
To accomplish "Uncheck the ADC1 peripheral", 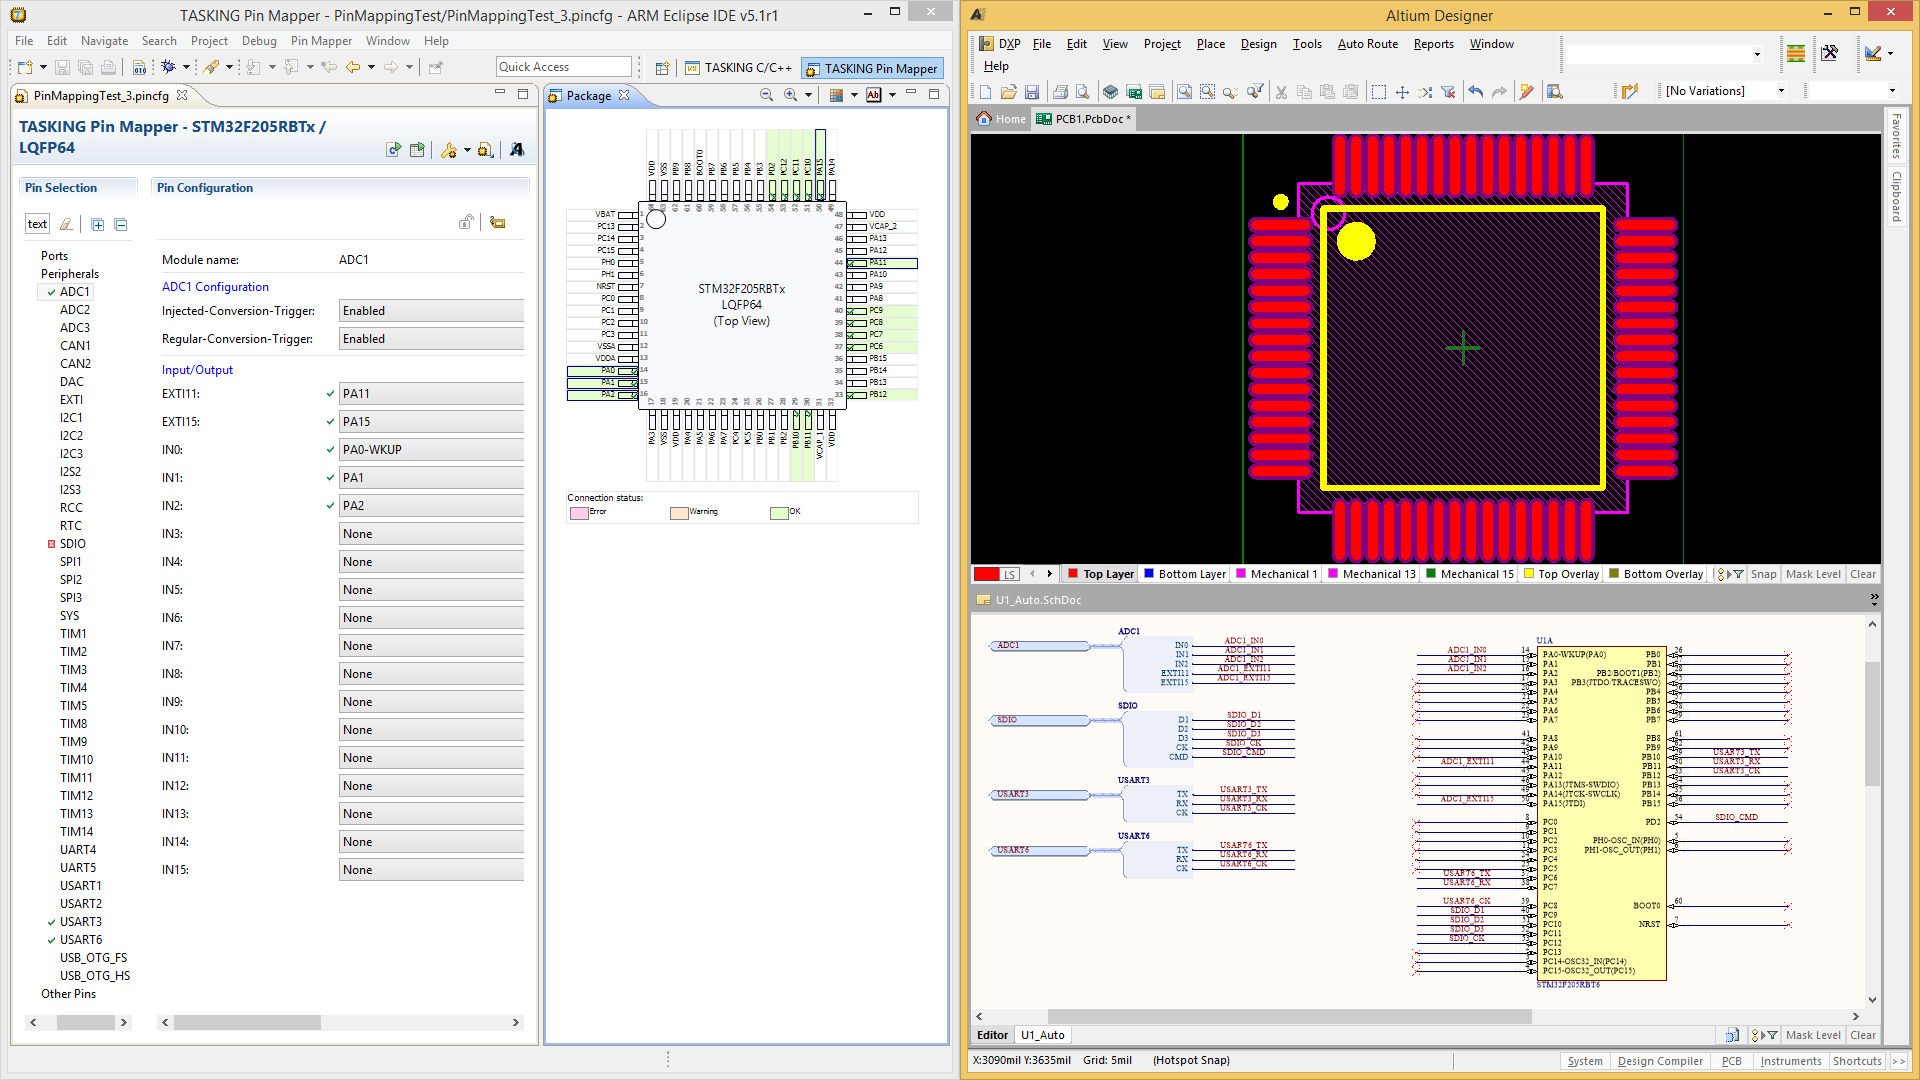I will [52, 292].
